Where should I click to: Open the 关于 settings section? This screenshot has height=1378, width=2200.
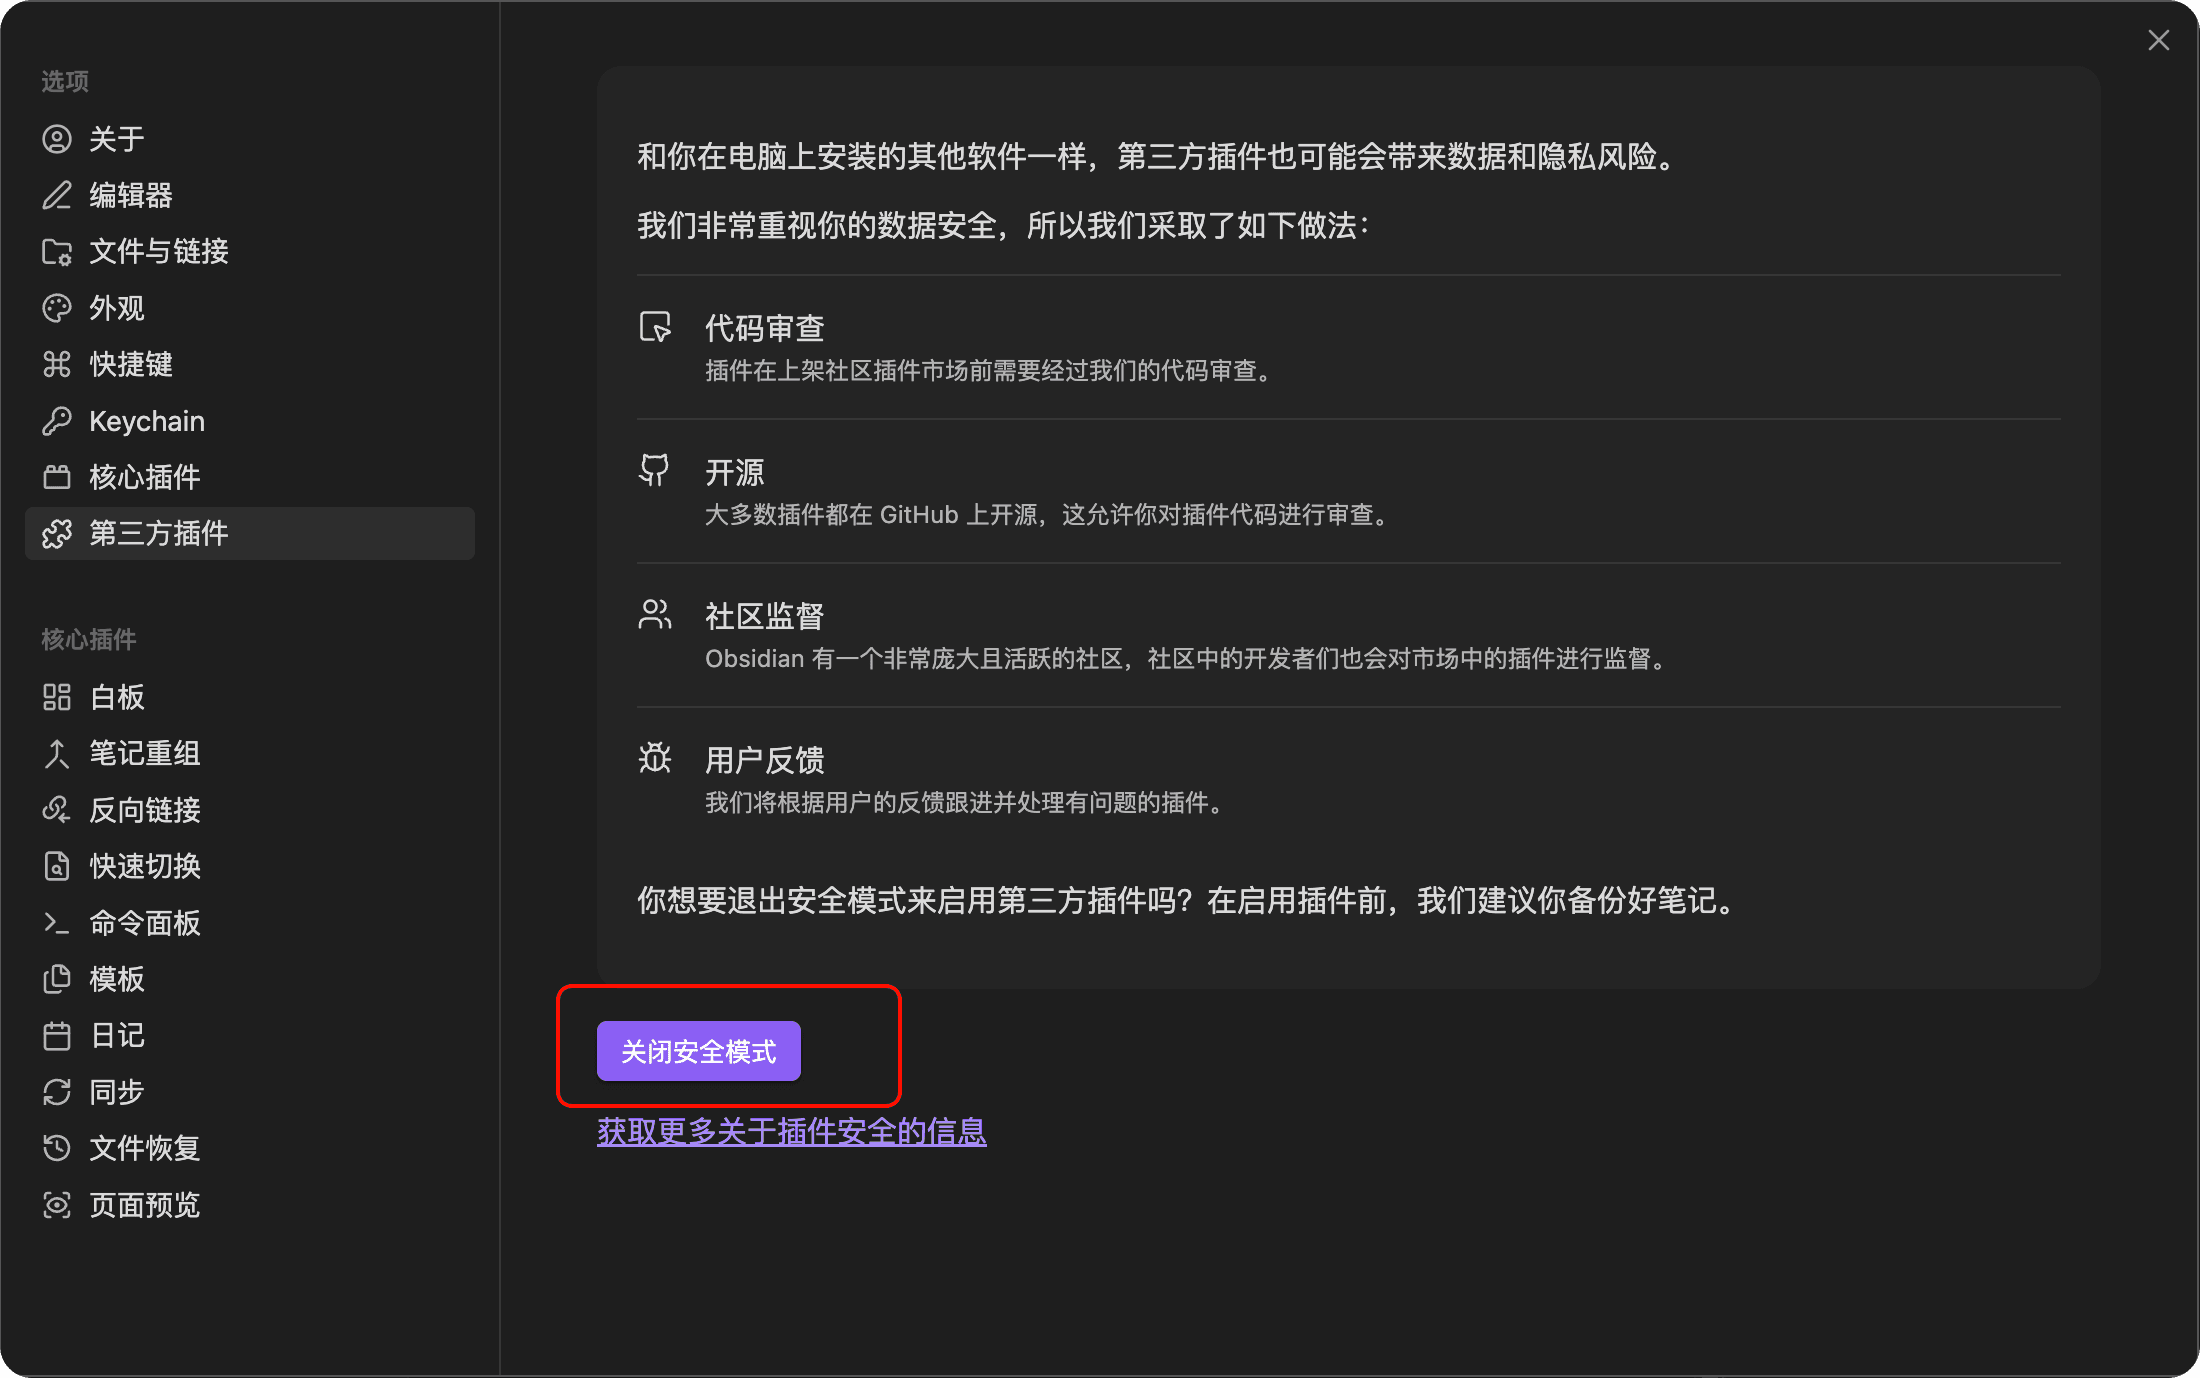click(x=115, y=138)
